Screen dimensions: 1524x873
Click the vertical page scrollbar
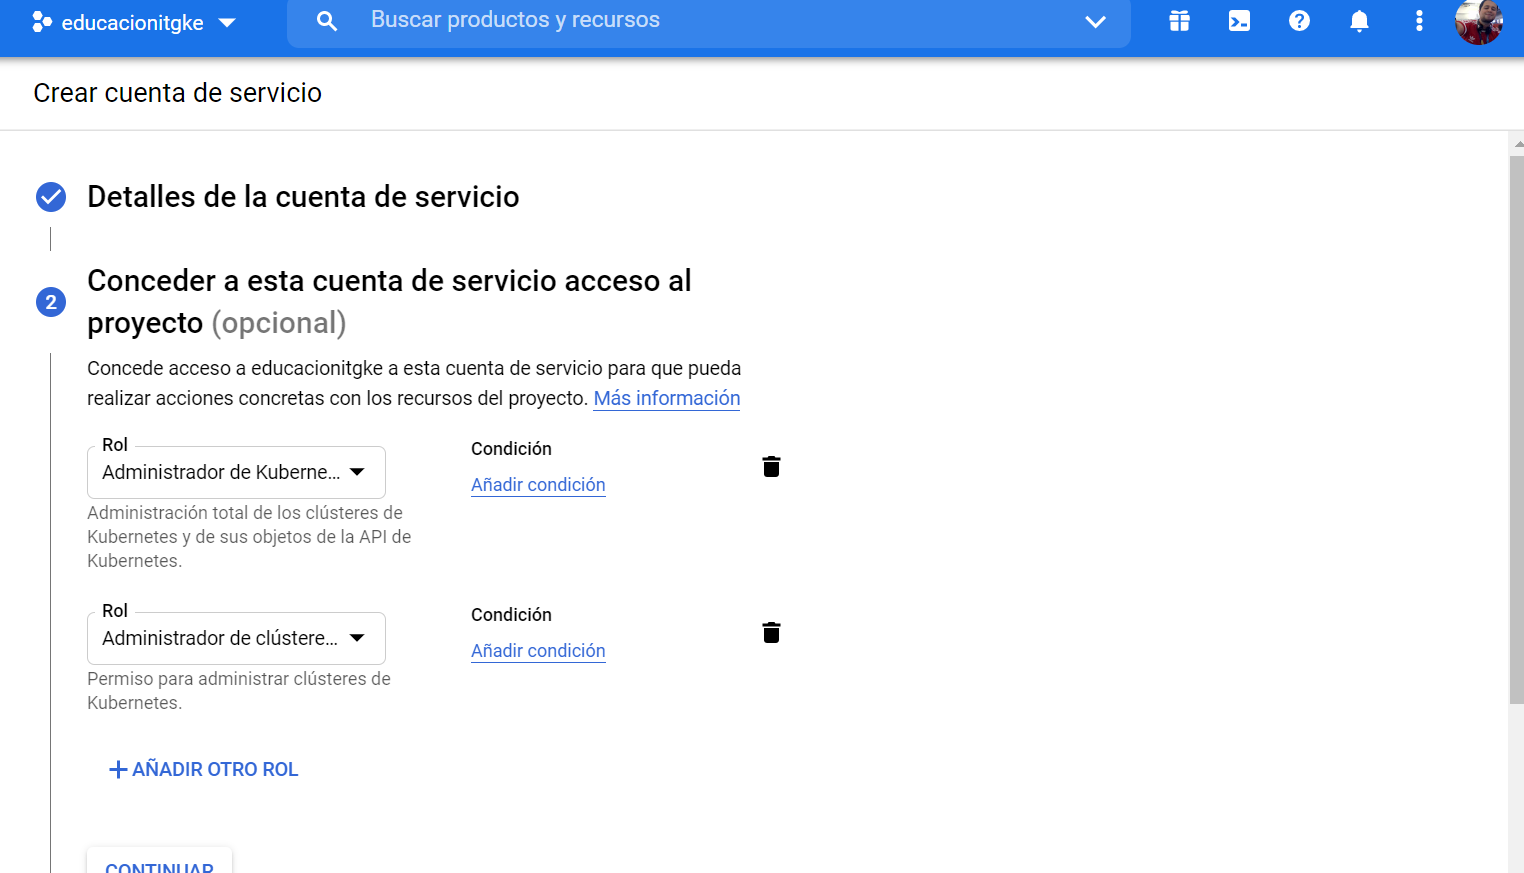[x=1516, y=430]
